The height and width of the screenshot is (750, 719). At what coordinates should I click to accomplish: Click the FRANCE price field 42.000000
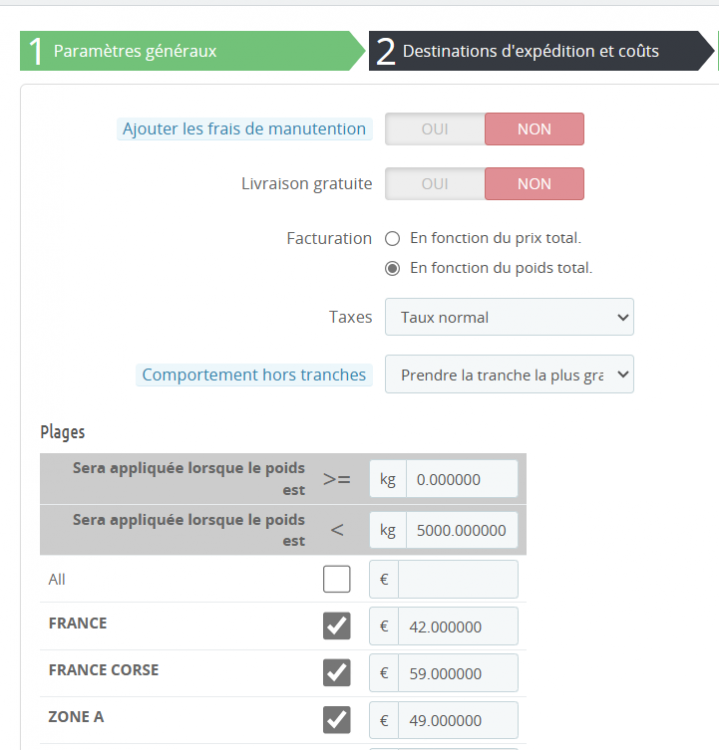coord(458,626)
